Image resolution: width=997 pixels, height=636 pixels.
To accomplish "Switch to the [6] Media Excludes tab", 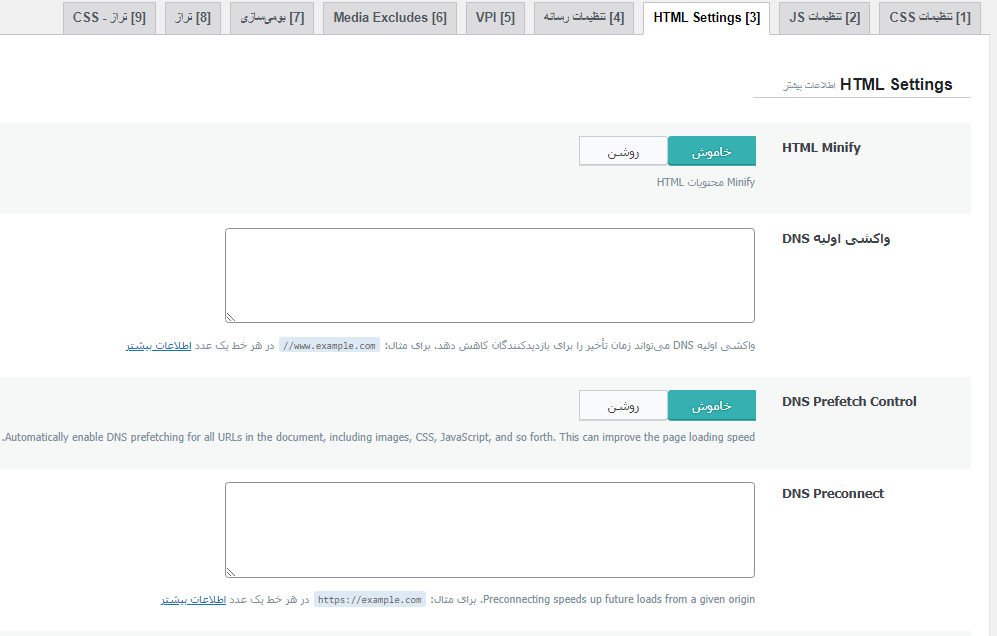I will pos(389,18).
